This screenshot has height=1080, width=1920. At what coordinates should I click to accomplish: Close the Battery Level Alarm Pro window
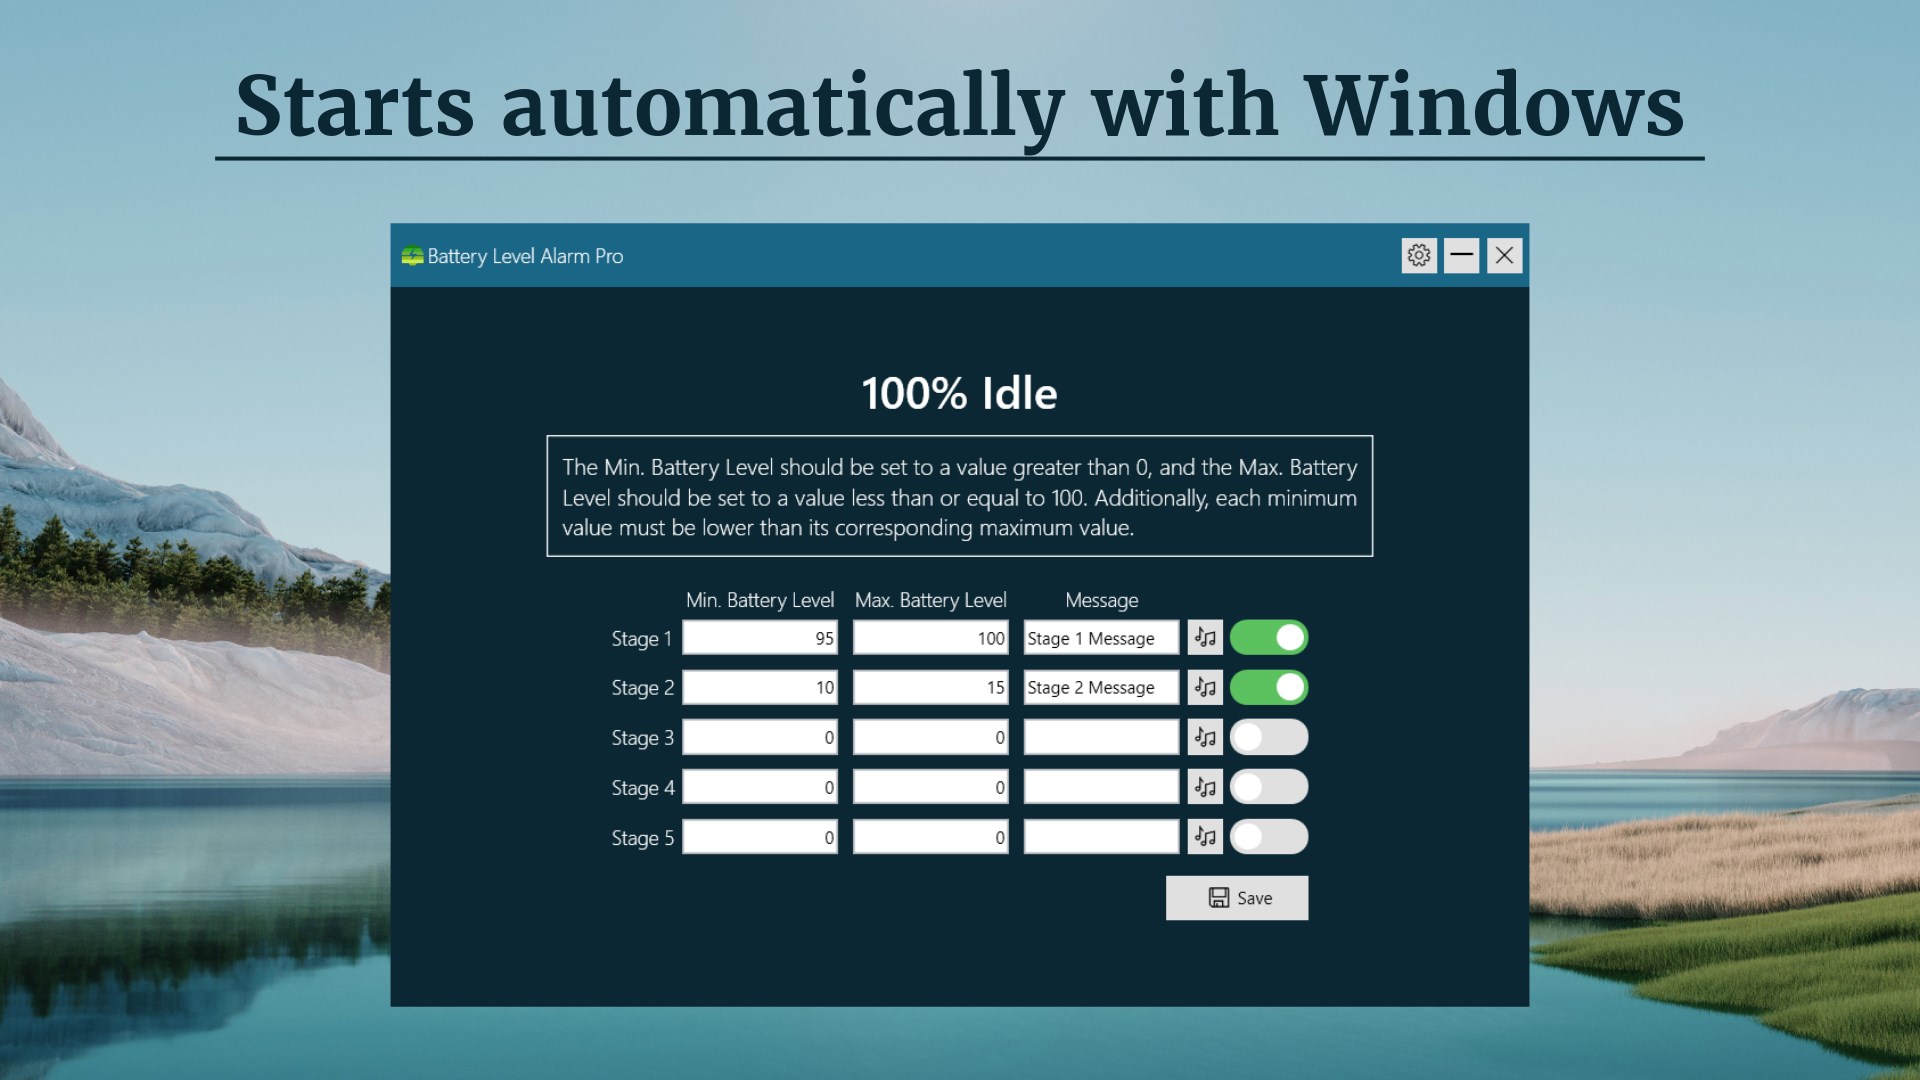pos(1504,256)
